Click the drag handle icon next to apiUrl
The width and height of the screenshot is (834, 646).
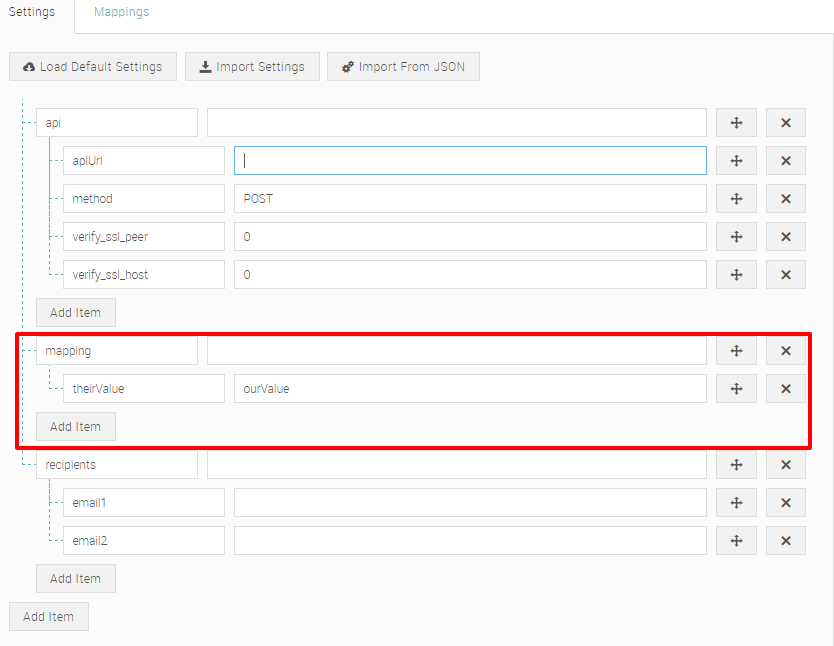[x=736, y=160]
